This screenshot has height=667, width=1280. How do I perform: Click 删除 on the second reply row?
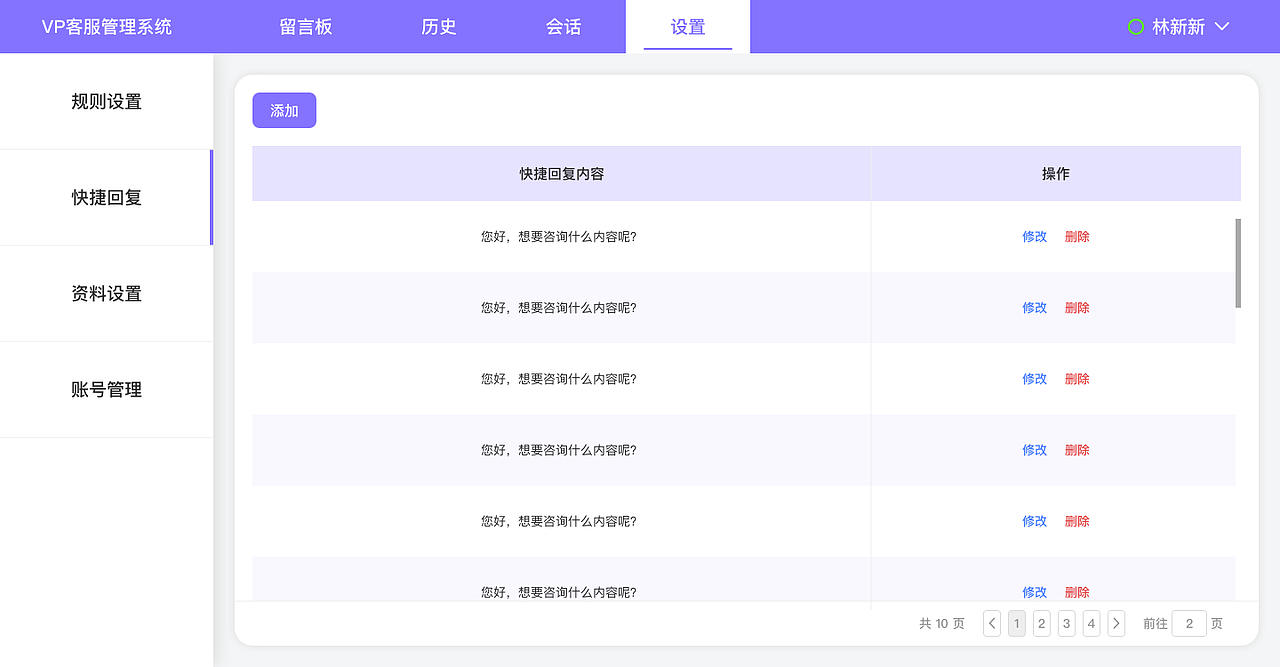coord(1077,307)
